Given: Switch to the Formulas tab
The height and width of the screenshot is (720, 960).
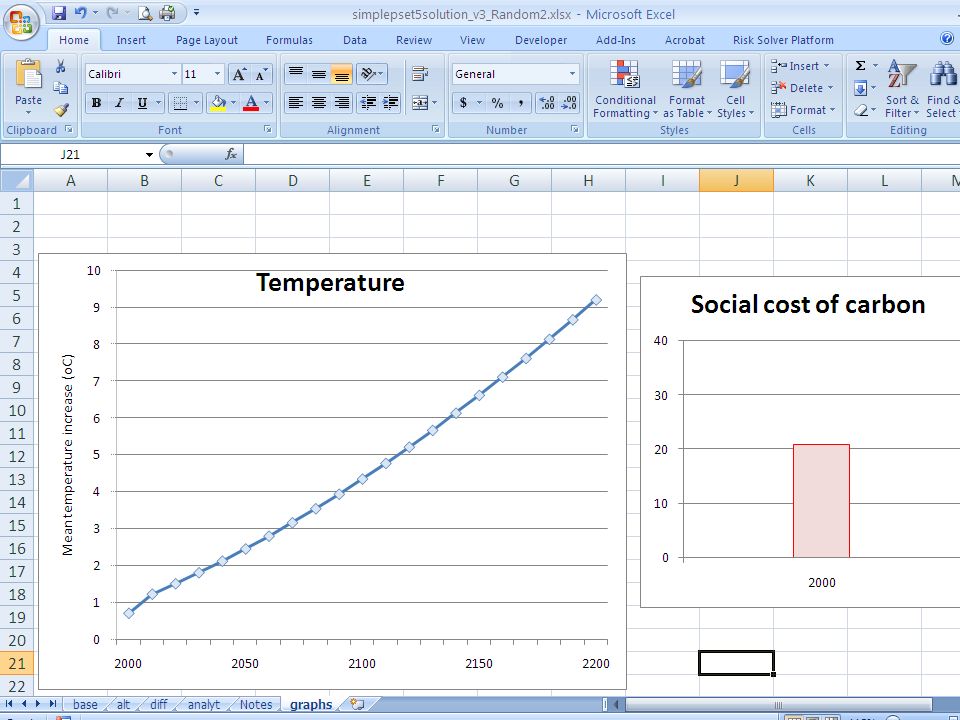Looking at the screenshot, I should 289,40.
